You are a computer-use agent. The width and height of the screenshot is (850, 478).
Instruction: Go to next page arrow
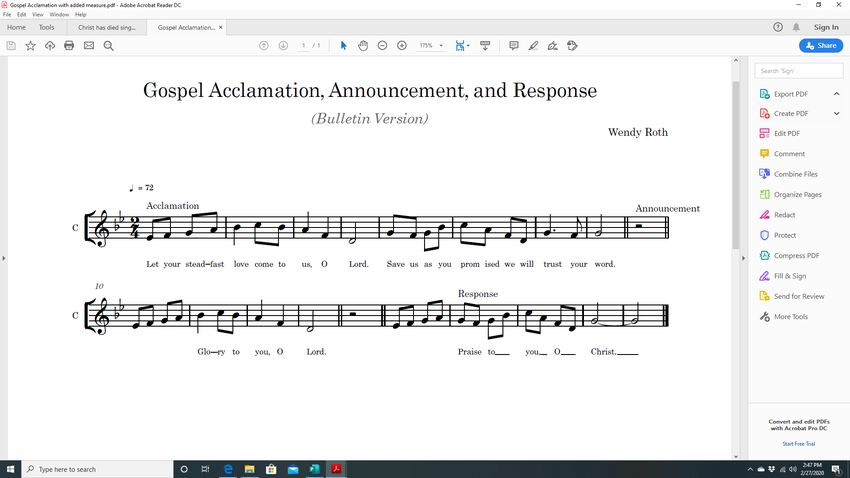[x=283, y=46]
